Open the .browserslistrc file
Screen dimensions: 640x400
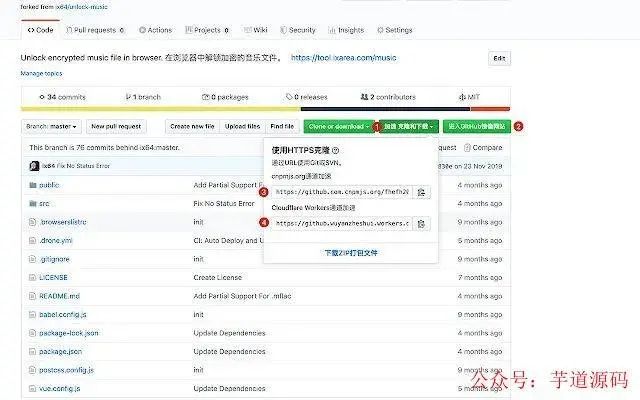pyautogui.click(x=63, y=222)
